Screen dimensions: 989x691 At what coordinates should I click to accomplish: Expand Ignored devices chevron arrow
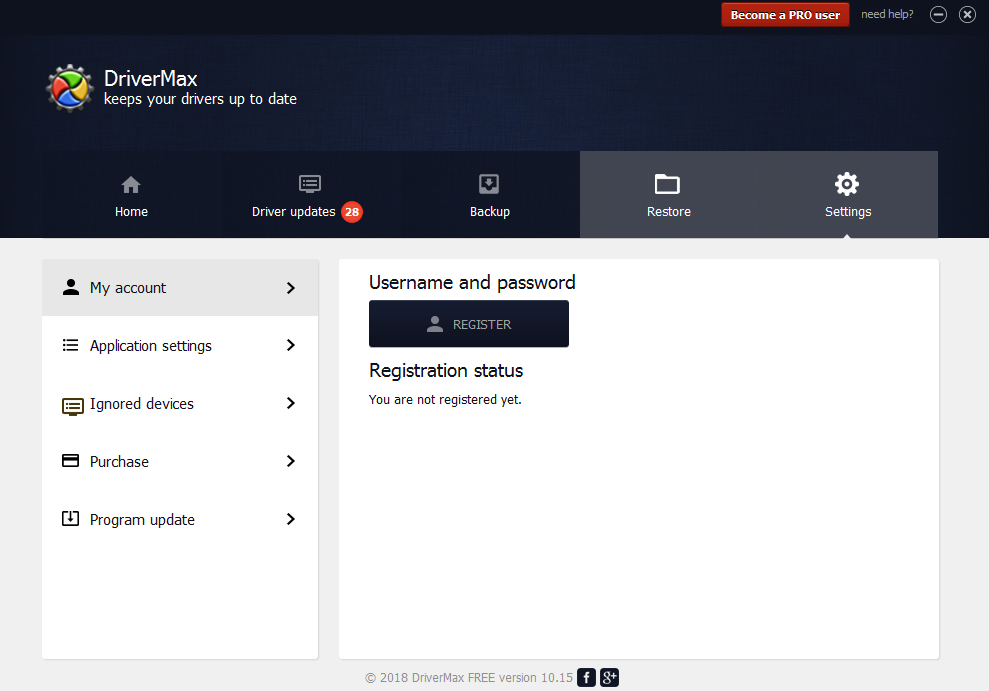coord(291,403)
